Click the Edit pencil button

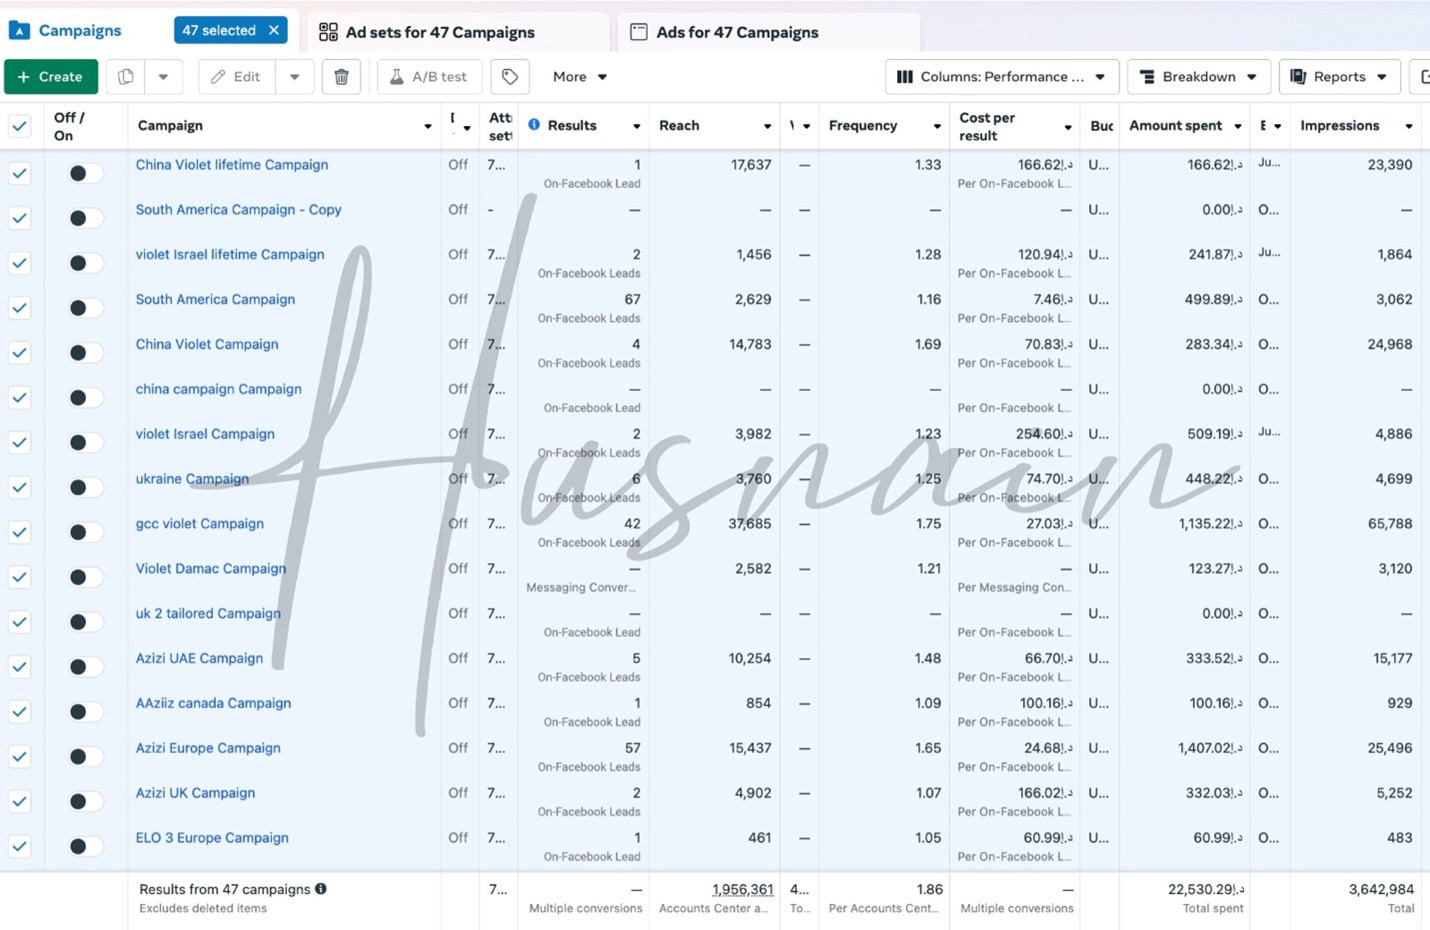(x=235, y=77)
